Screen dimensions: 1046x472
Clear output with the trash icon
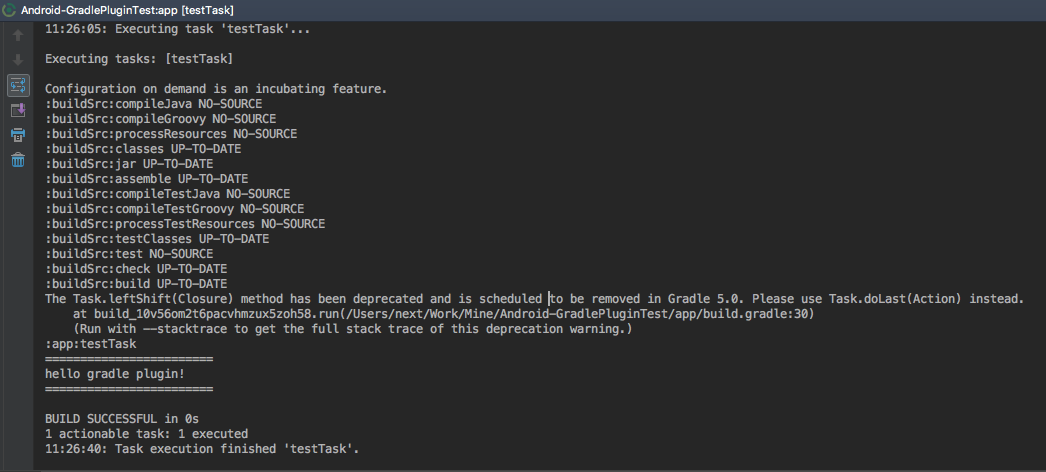pos(18,160)
